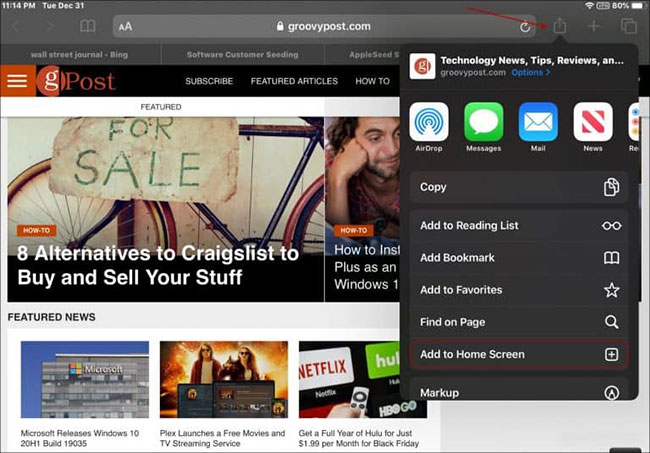Image resolution: width=650 pixels, height=453 pixels.
Task: Click the gPost site logo
Action: pos(76,81)
